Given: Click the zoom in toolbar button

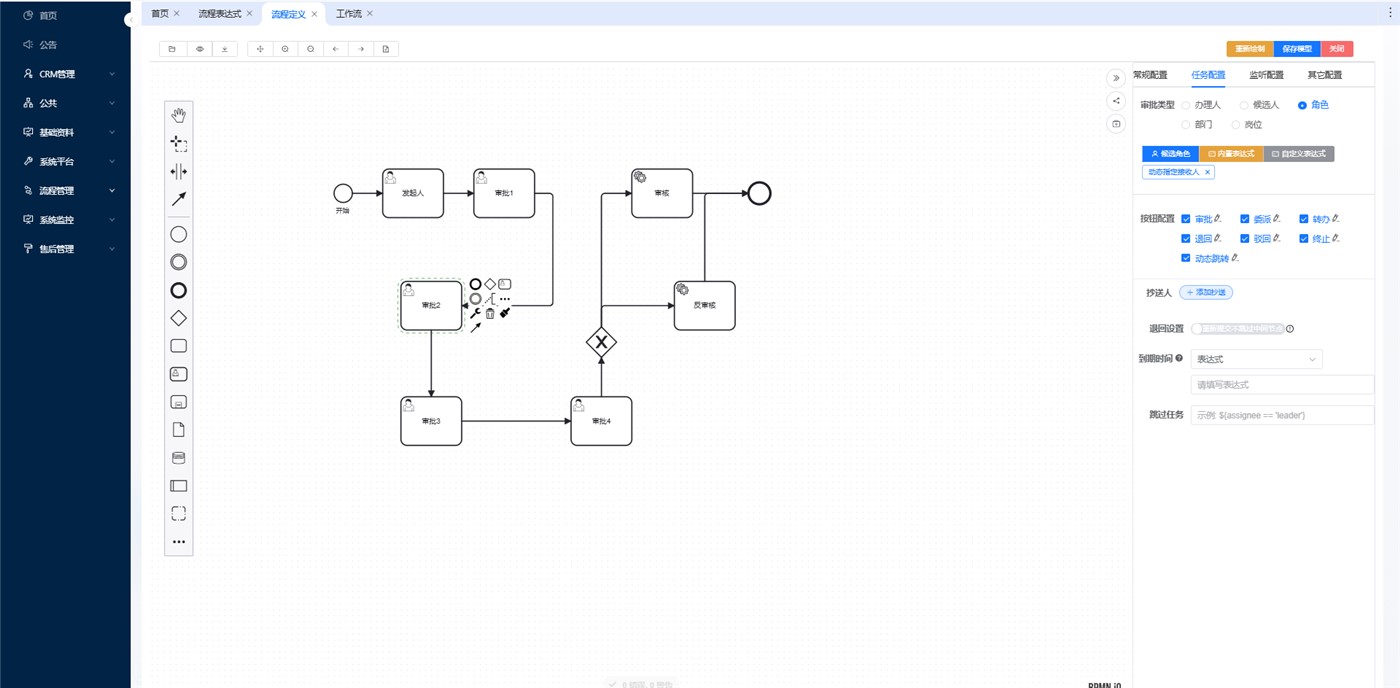Looking at the screenshot, I should (x=285, y=49).
